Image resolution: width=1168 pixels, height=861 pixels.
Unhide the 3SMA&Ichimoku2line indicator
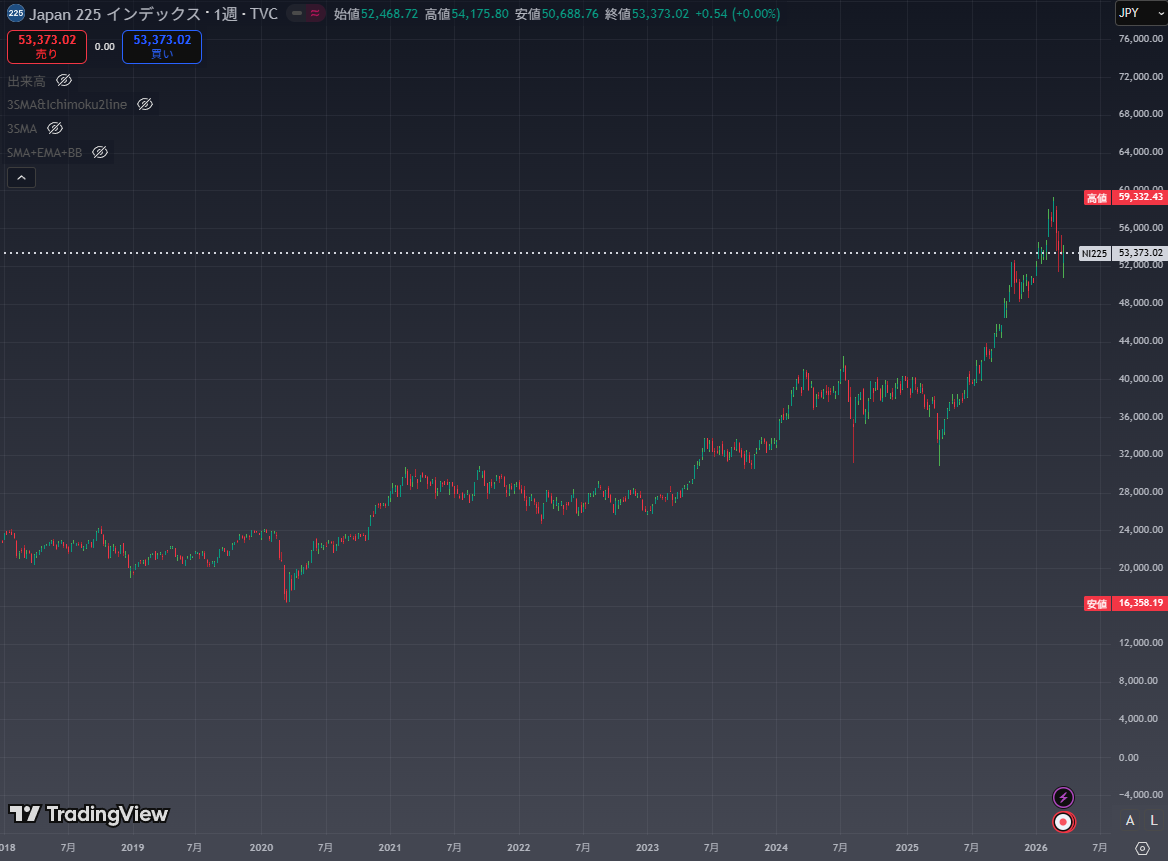pos(145,104)
